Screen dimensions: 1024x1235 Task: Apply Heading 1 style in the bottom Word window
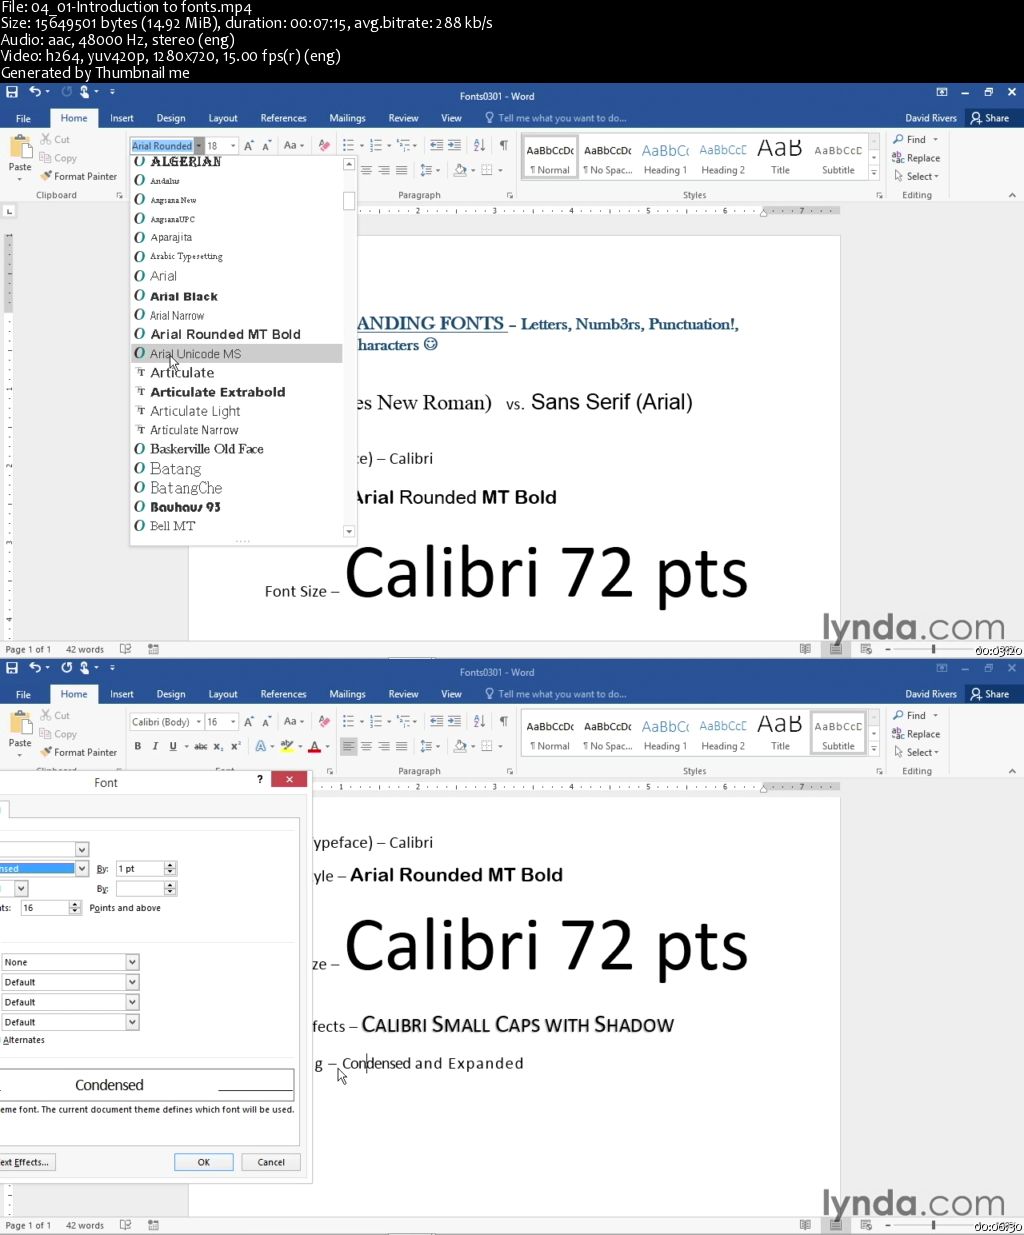(x=665, y=734)
